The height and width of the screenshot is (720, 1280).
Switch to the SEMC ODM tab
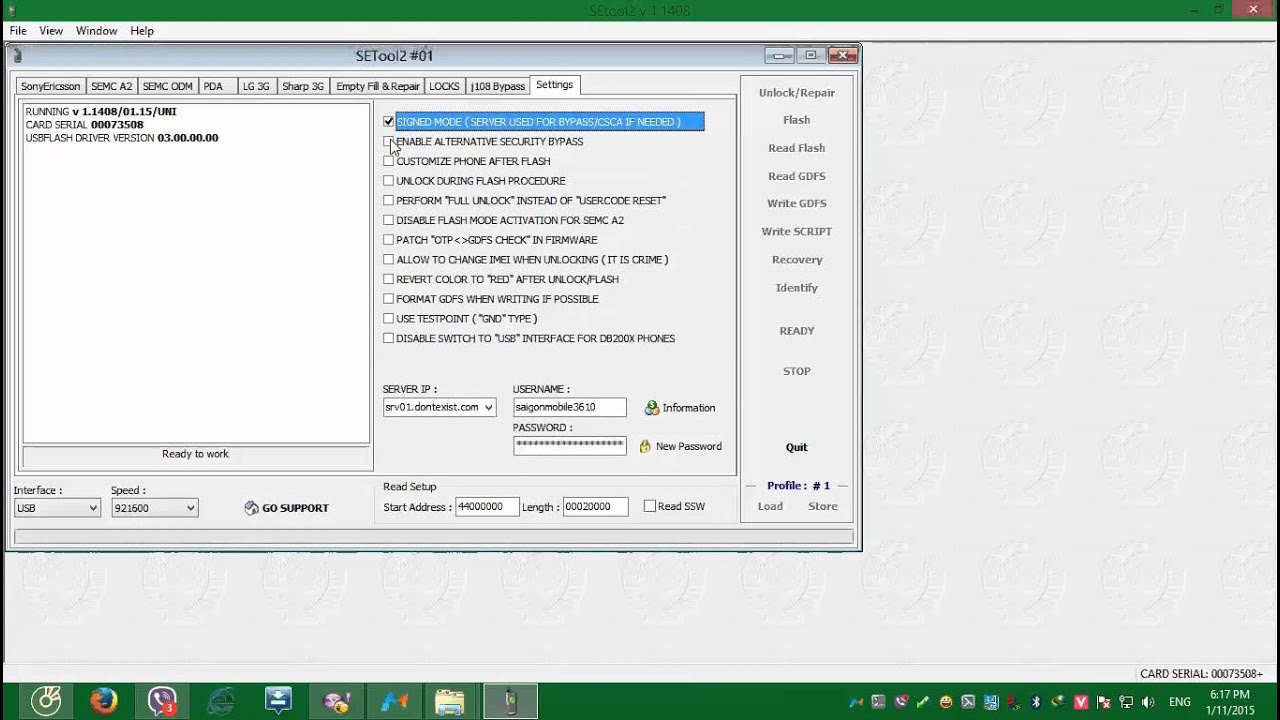pos(167,86)
